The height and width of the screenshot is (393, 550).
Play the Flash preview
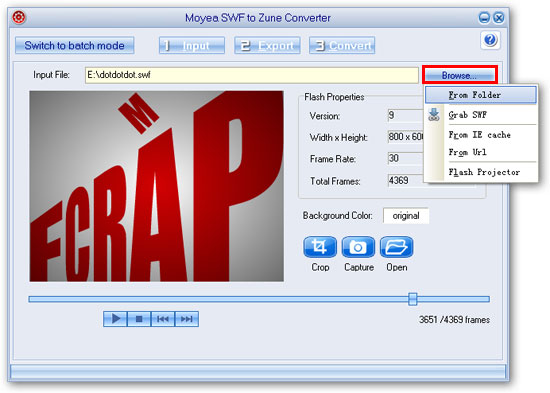click(x=115, y=319)
